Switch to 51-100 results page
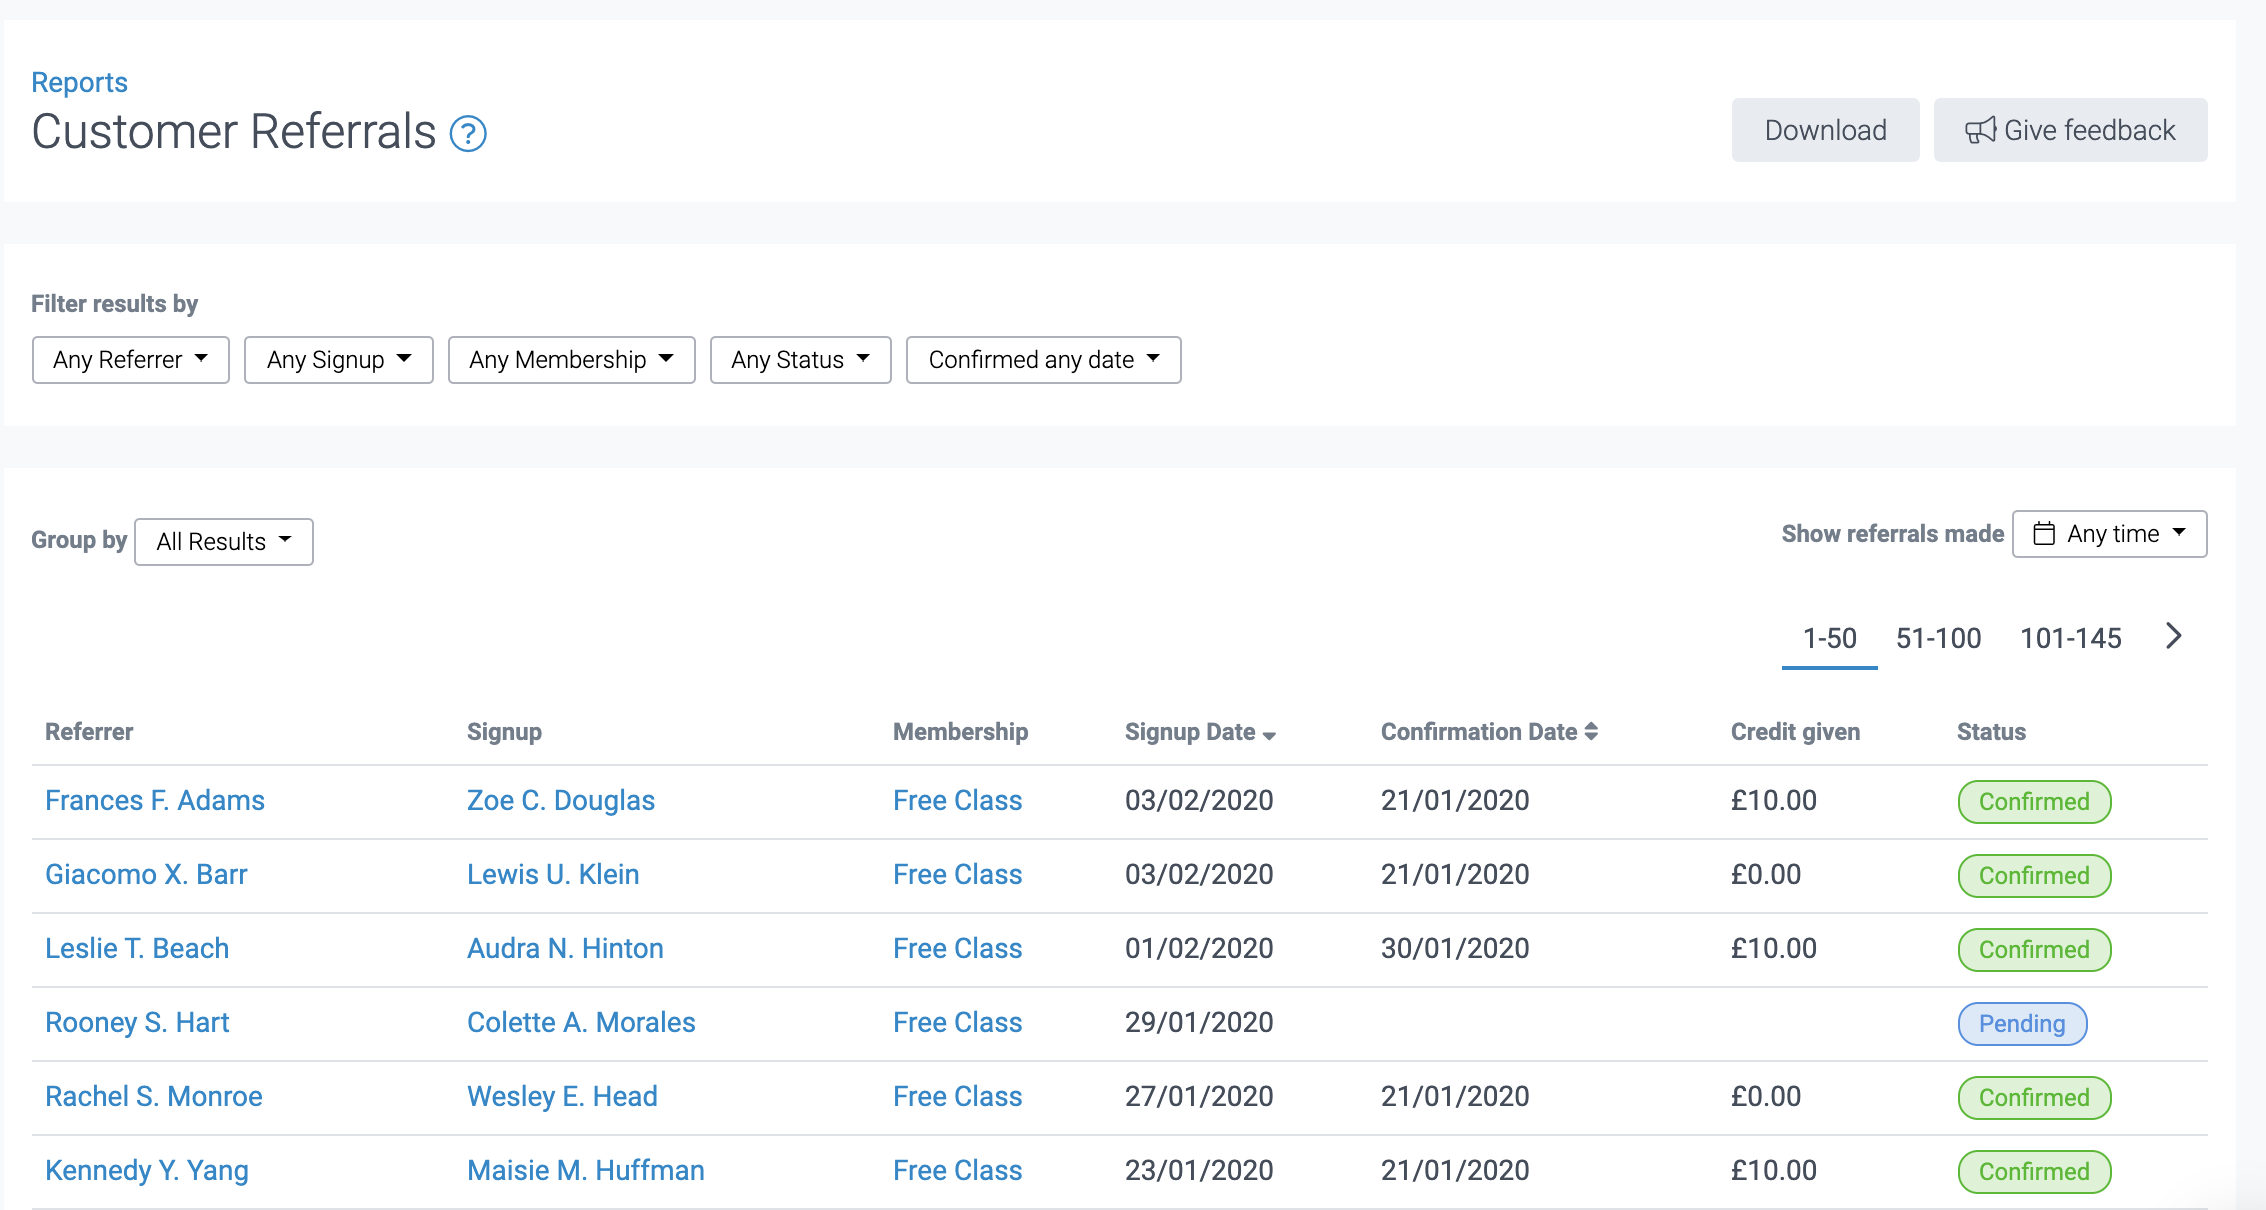 (x=1938, y=638)
